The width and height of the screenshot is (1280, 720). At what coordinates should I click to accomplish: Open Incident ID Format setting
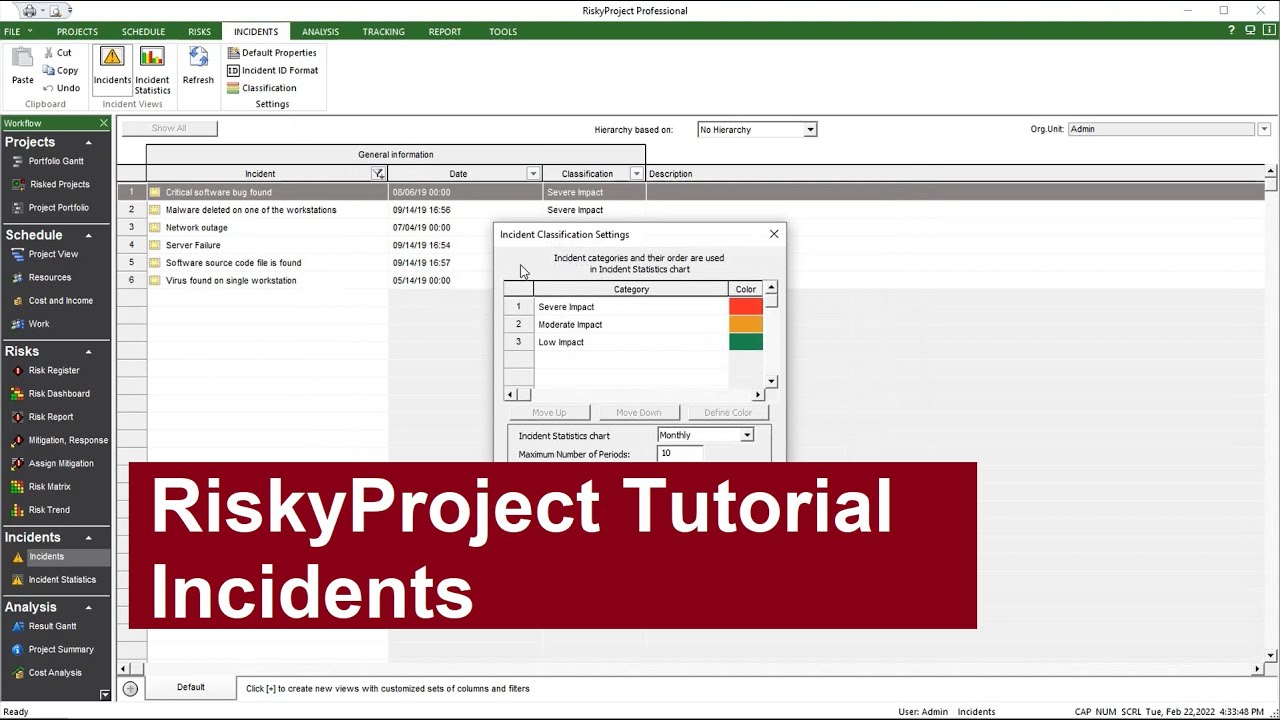273,71
